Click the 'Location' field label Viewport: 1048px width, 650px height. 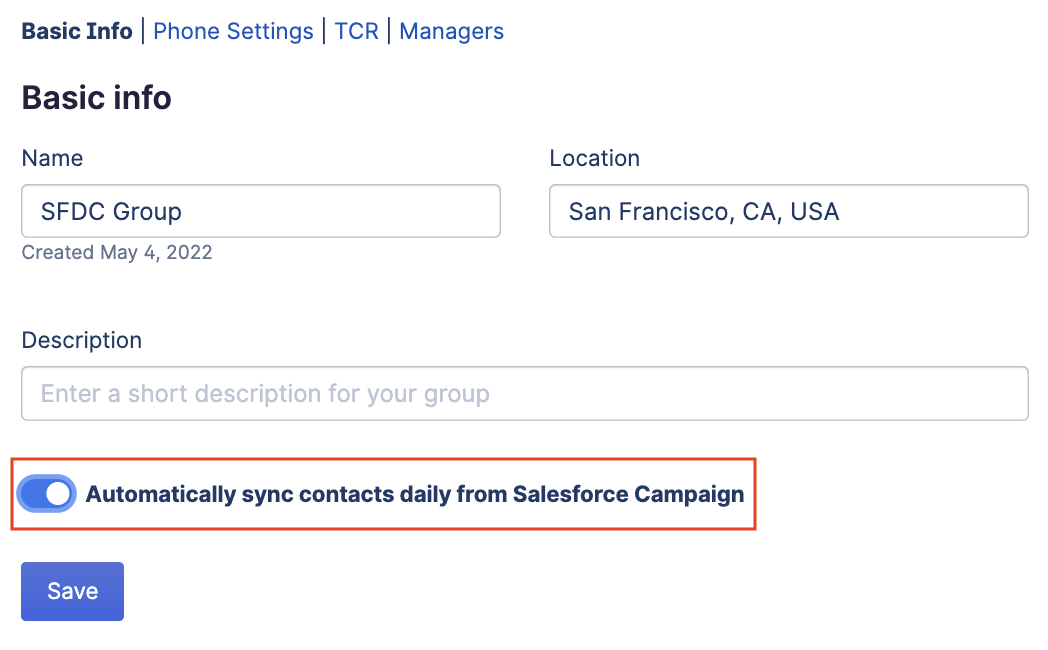[594, 158]
